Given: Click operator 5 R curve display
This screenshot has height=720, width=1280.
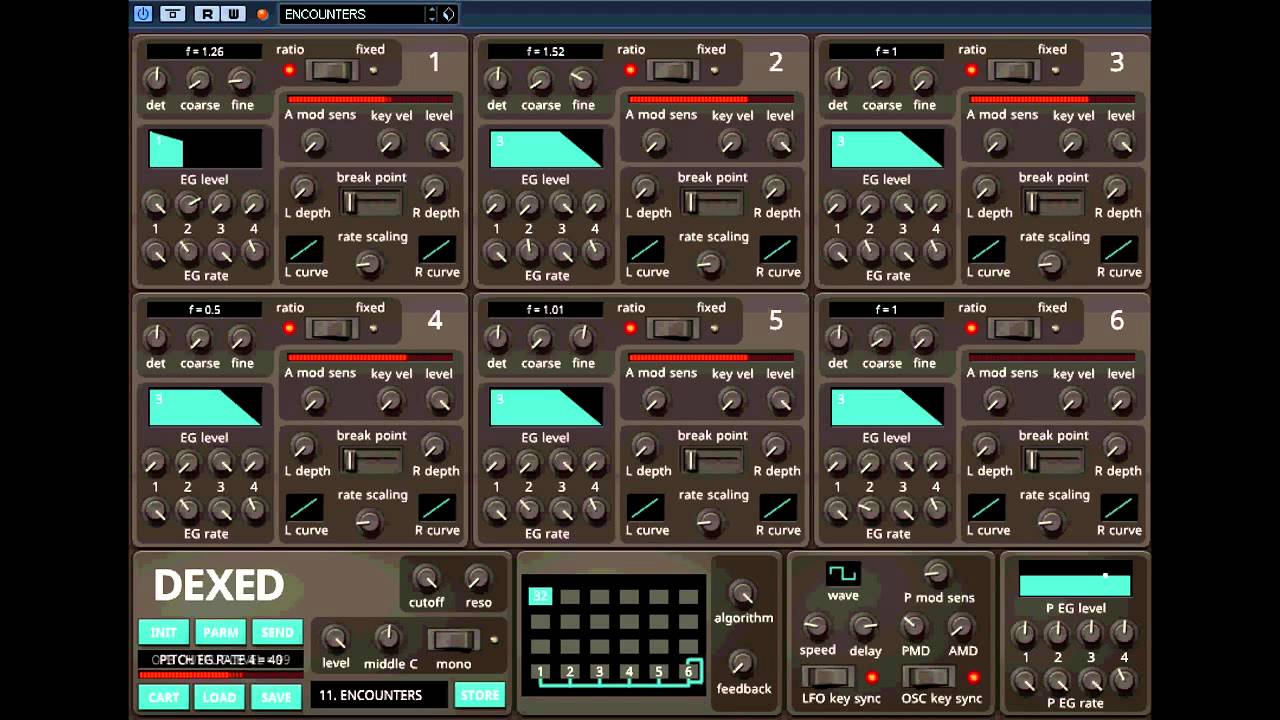Looking at the screenshot, I should 778,508.
